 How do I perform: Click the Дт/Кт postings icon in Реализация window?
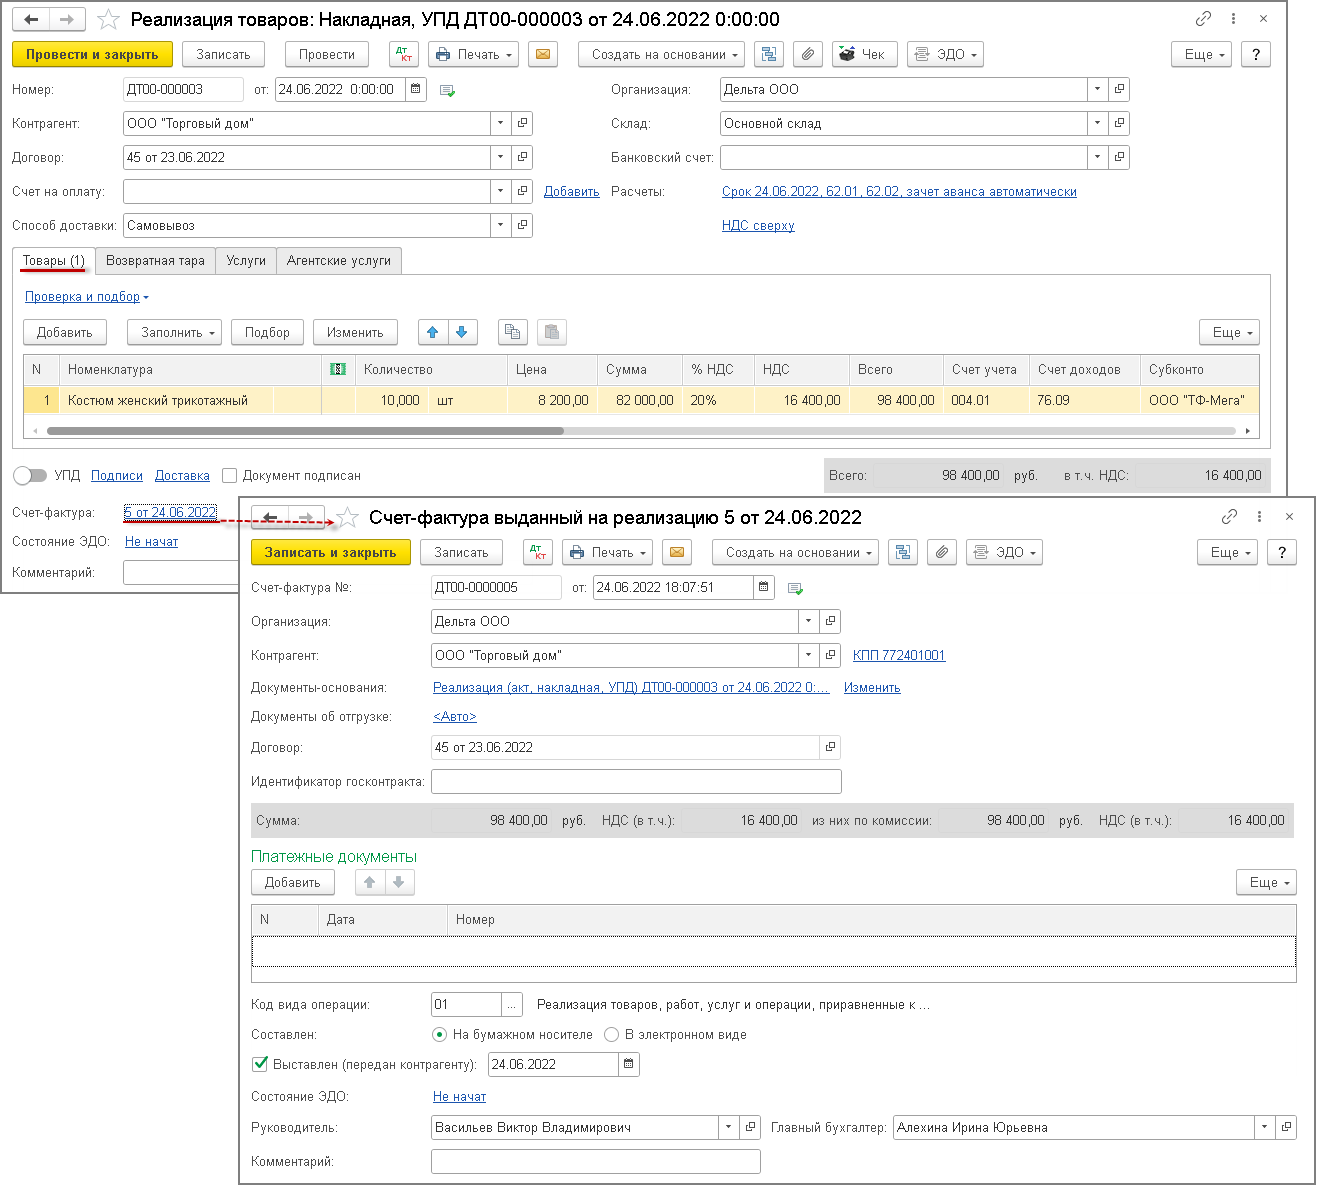point(403,54)
